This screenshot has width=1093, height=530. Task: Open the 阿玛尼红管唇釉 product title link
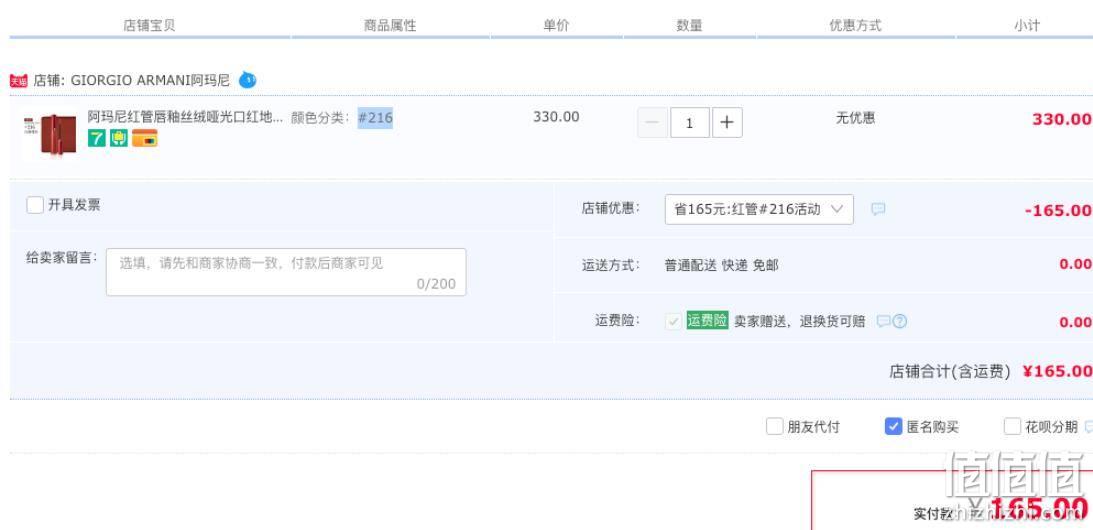click(185, 116)
